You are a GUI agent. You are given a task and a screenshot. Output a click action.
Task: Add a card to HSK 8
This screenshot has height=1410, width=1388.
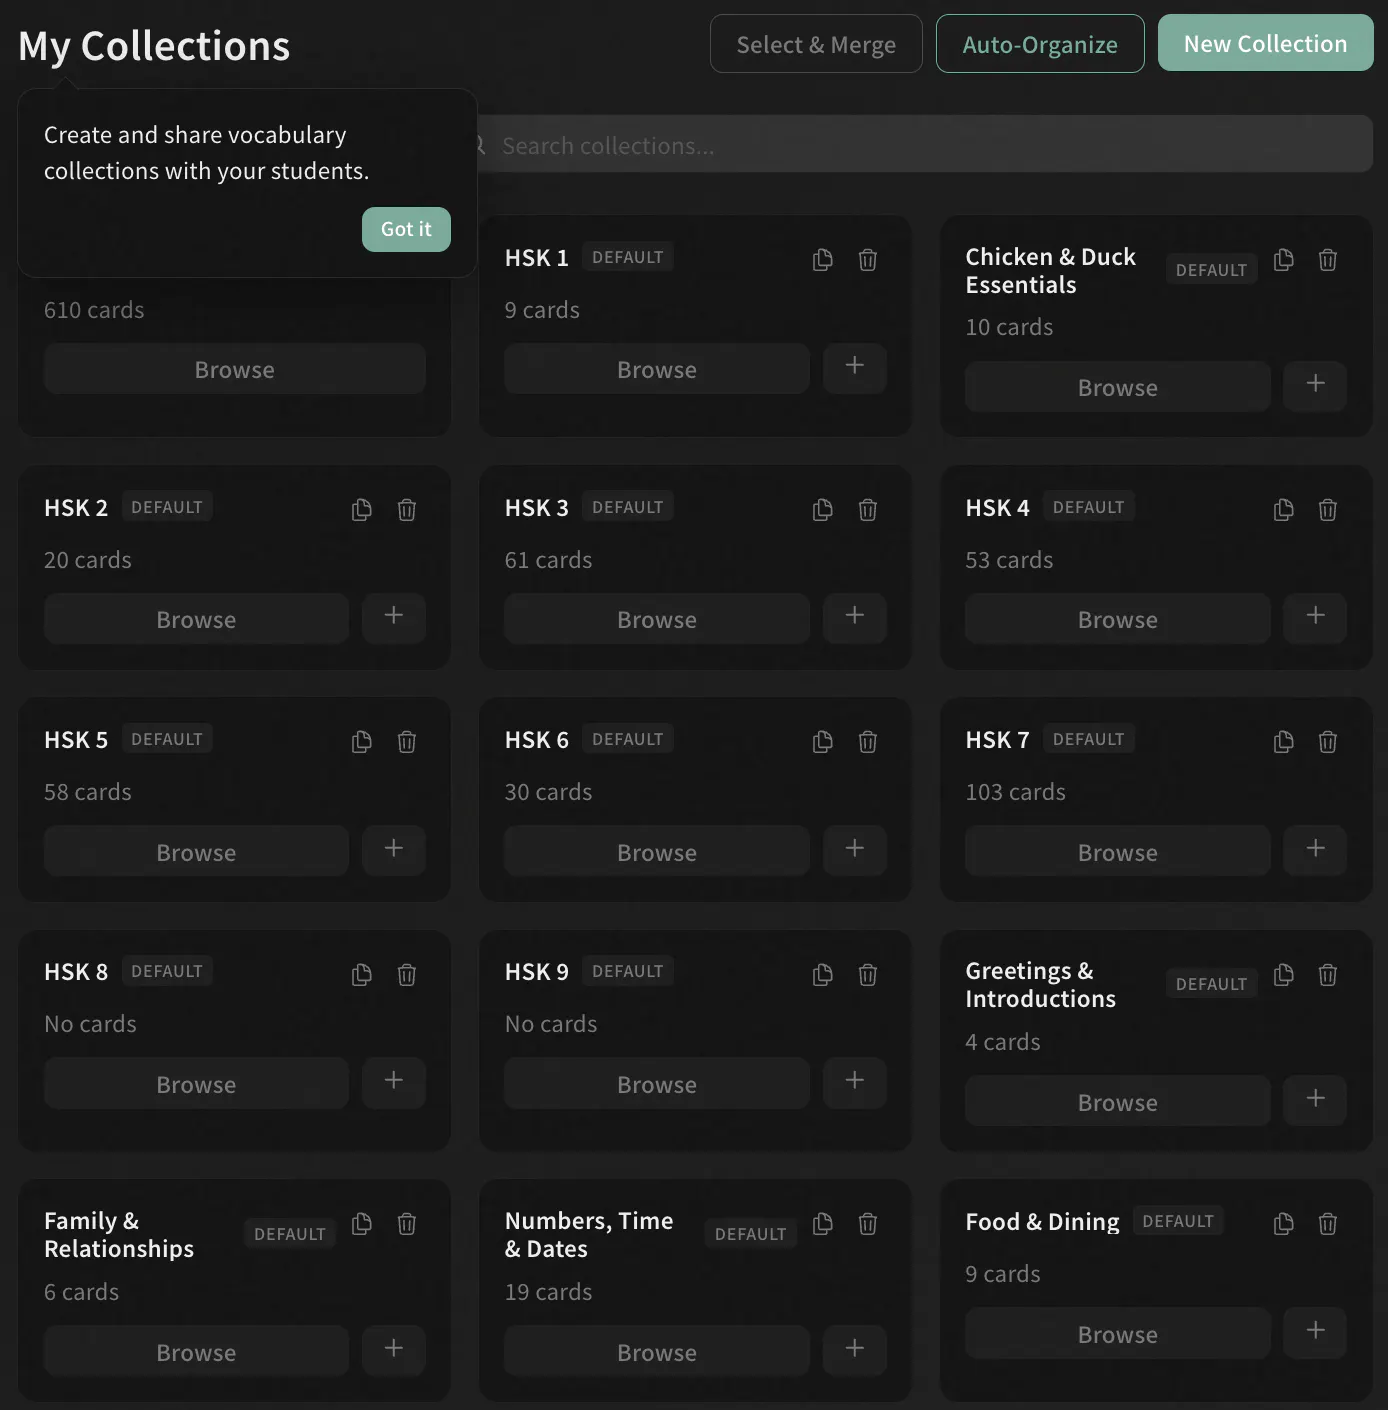[x=394, y=1082]
